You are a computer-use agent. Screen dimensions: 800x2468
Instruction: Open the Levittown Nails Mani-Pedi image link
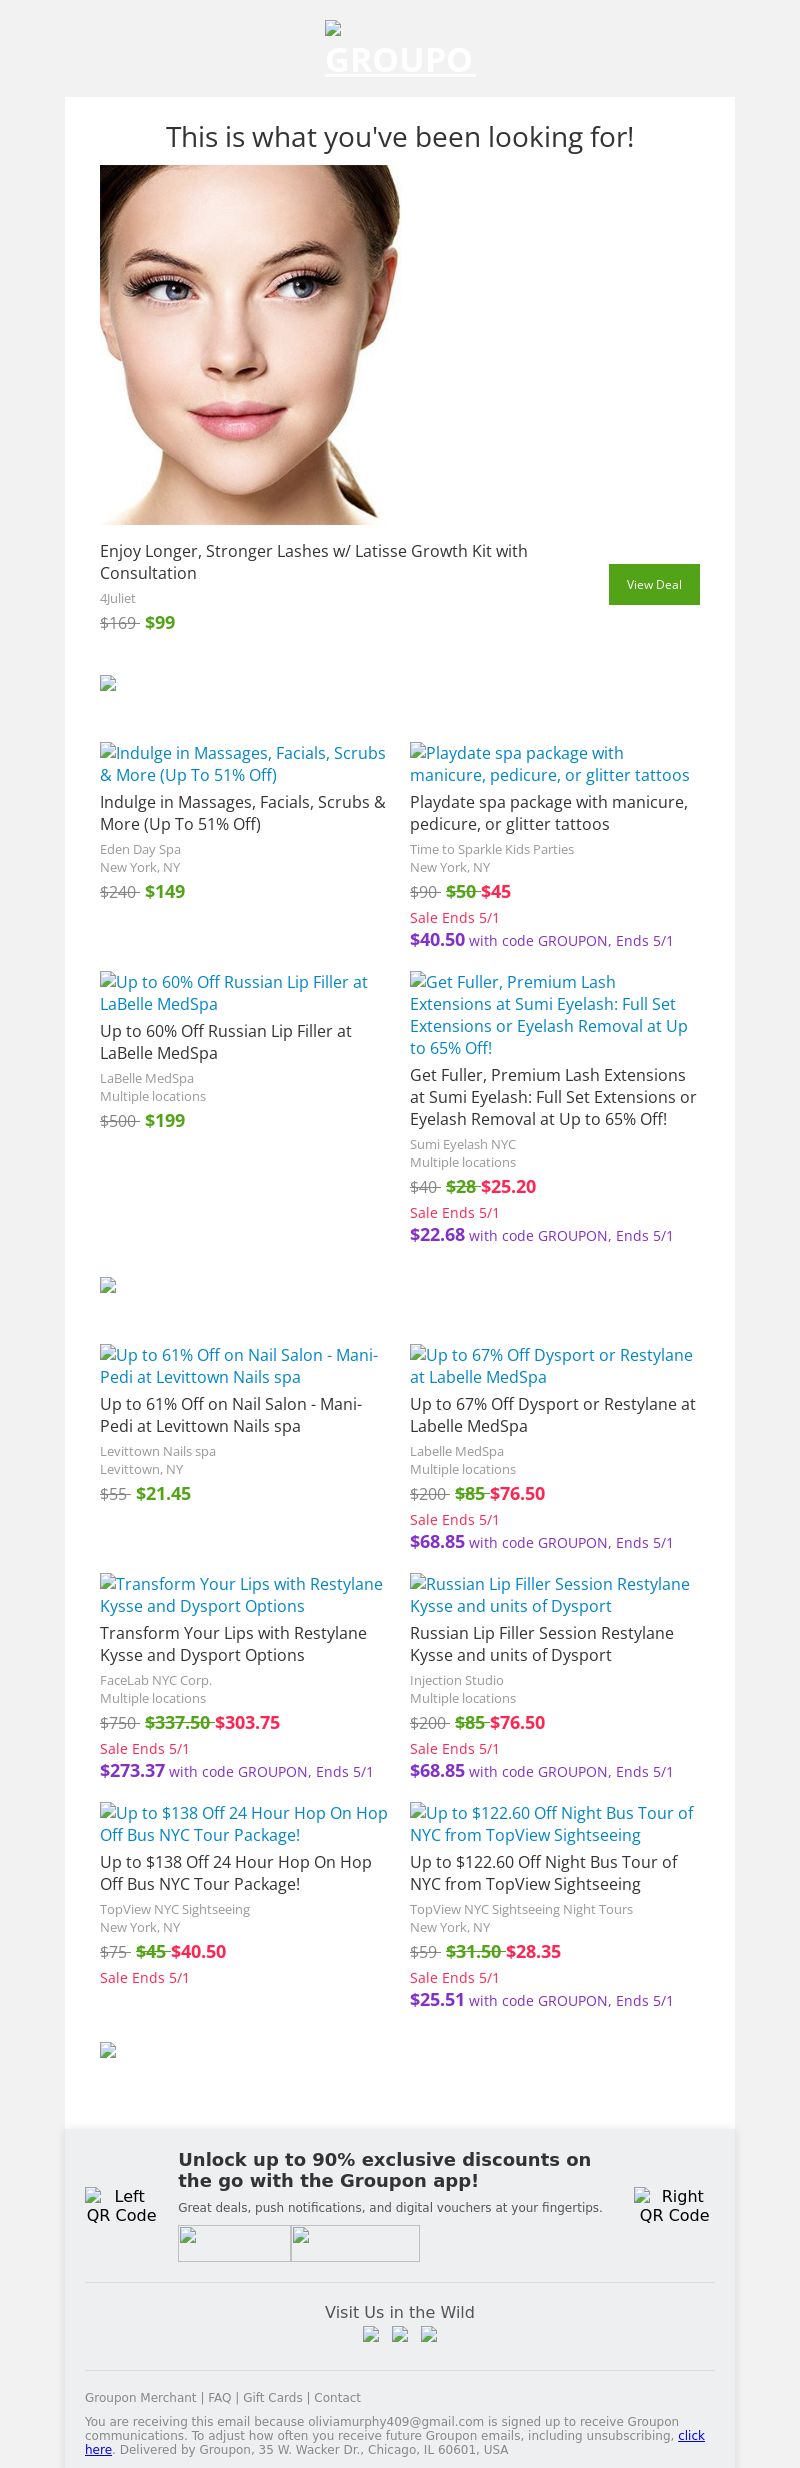tap(239, 1366)
